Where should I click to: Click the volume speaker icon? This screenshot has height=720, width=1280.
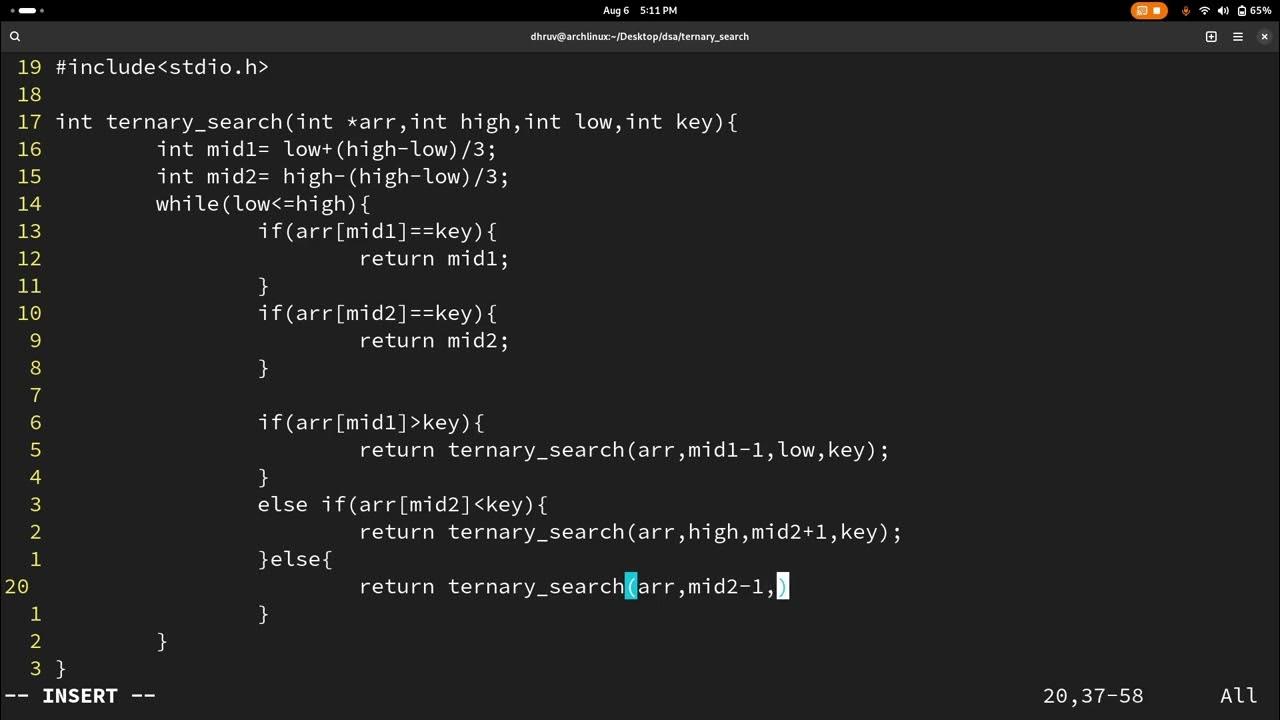[x=1223, y=10]
